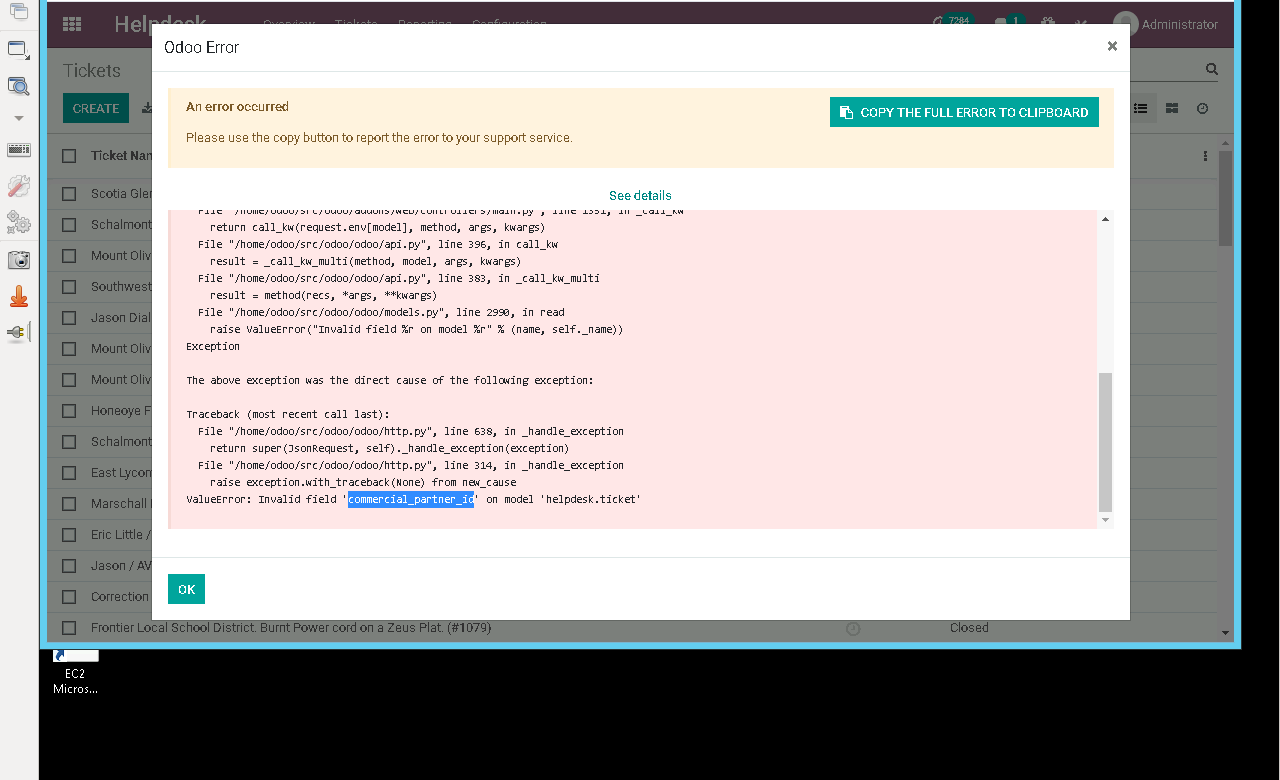Click traceback scrollbar up arrow
The image size is (1280, 780).
(1105, 219)
